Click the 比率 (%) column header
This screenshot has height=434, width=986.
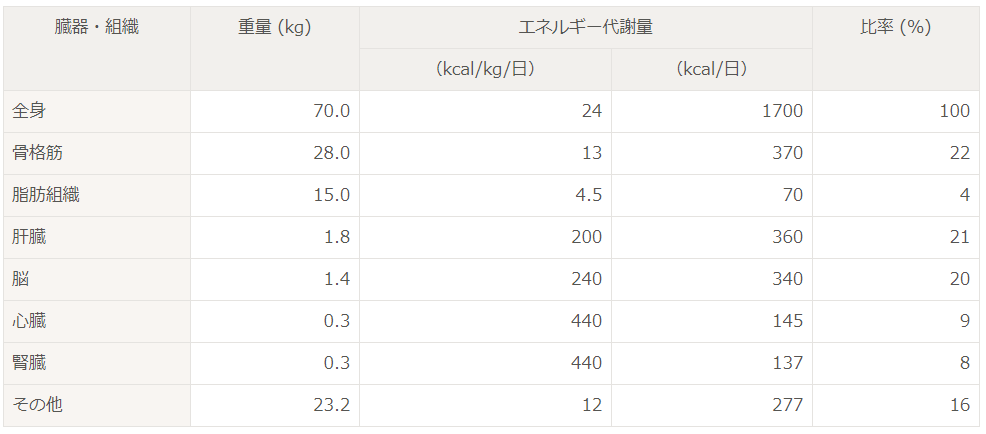pos(896,48)
